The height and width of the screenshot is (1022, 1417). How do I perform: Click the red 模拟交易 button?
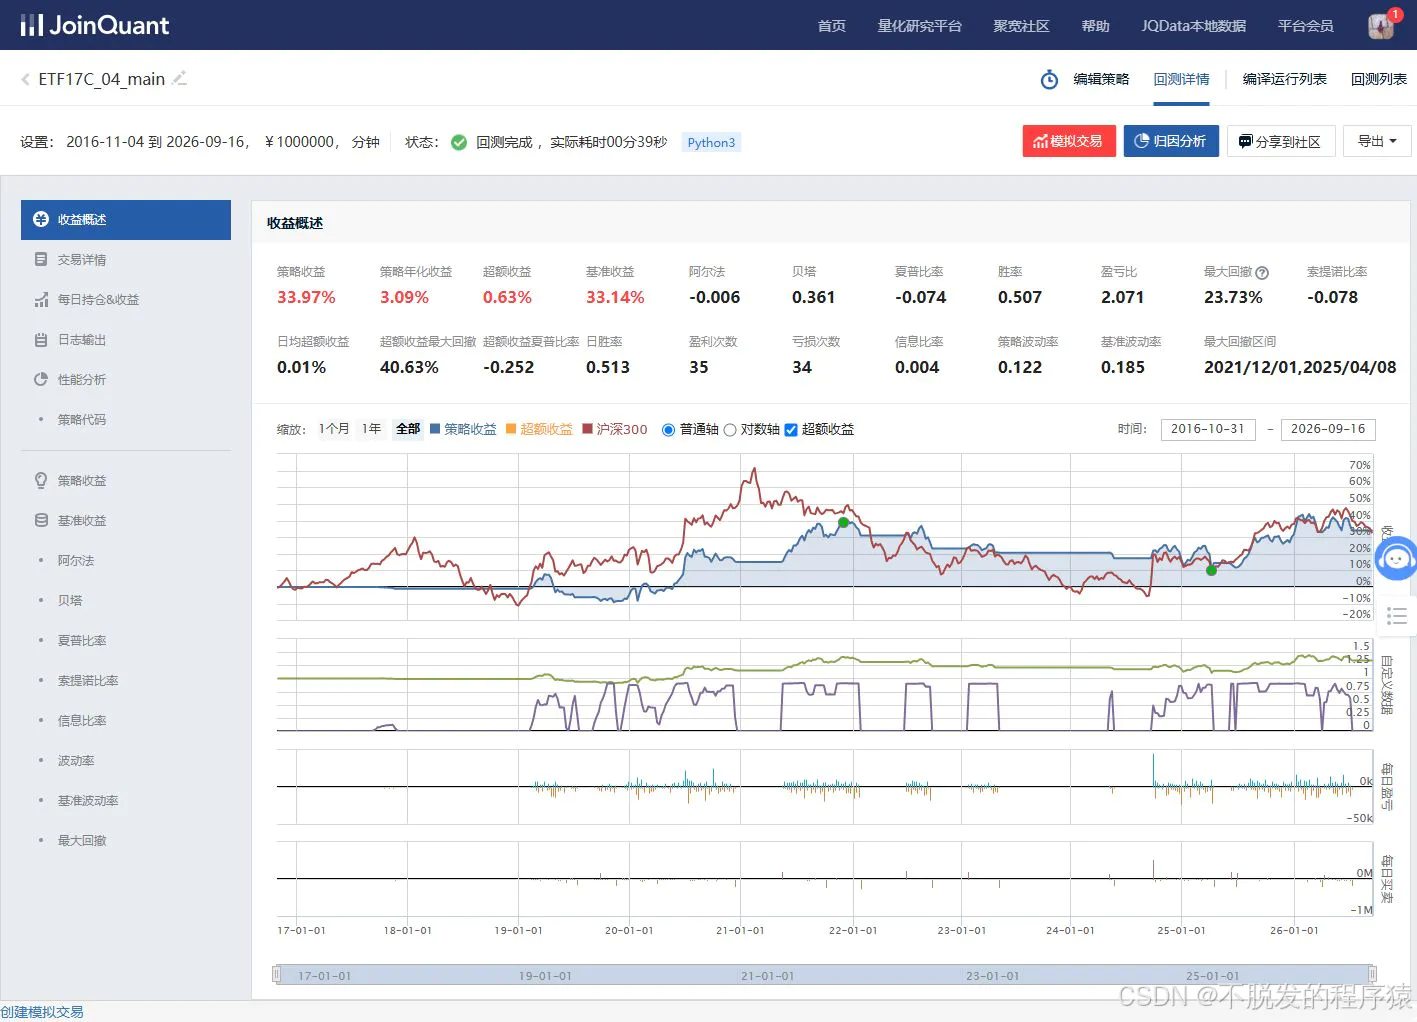(x=1069, y=141)
